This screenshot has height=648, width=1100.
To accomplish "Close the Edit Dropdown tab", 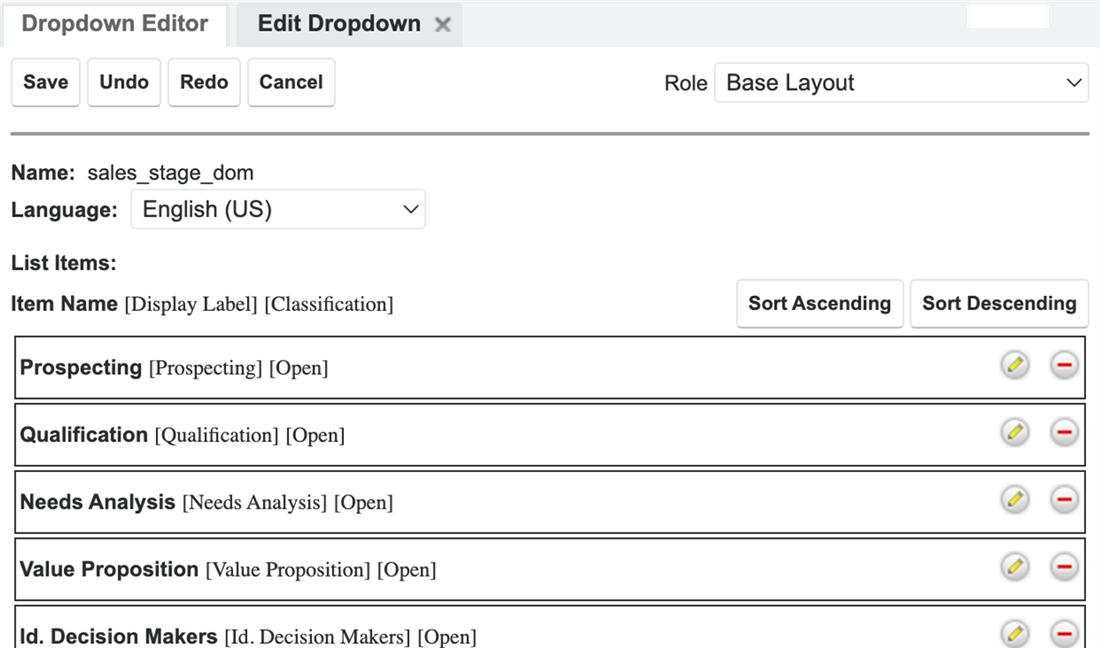I will (x=443, y=25).
